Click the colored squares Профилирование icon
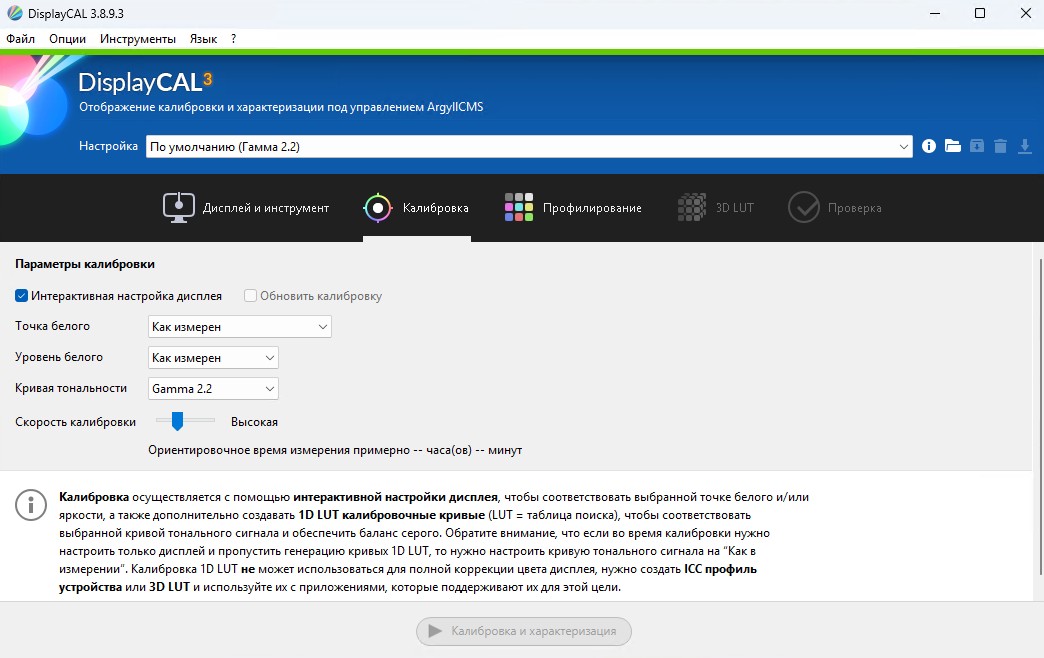The width and height of the screenshot is (1044, 658). tap(519, 207)
